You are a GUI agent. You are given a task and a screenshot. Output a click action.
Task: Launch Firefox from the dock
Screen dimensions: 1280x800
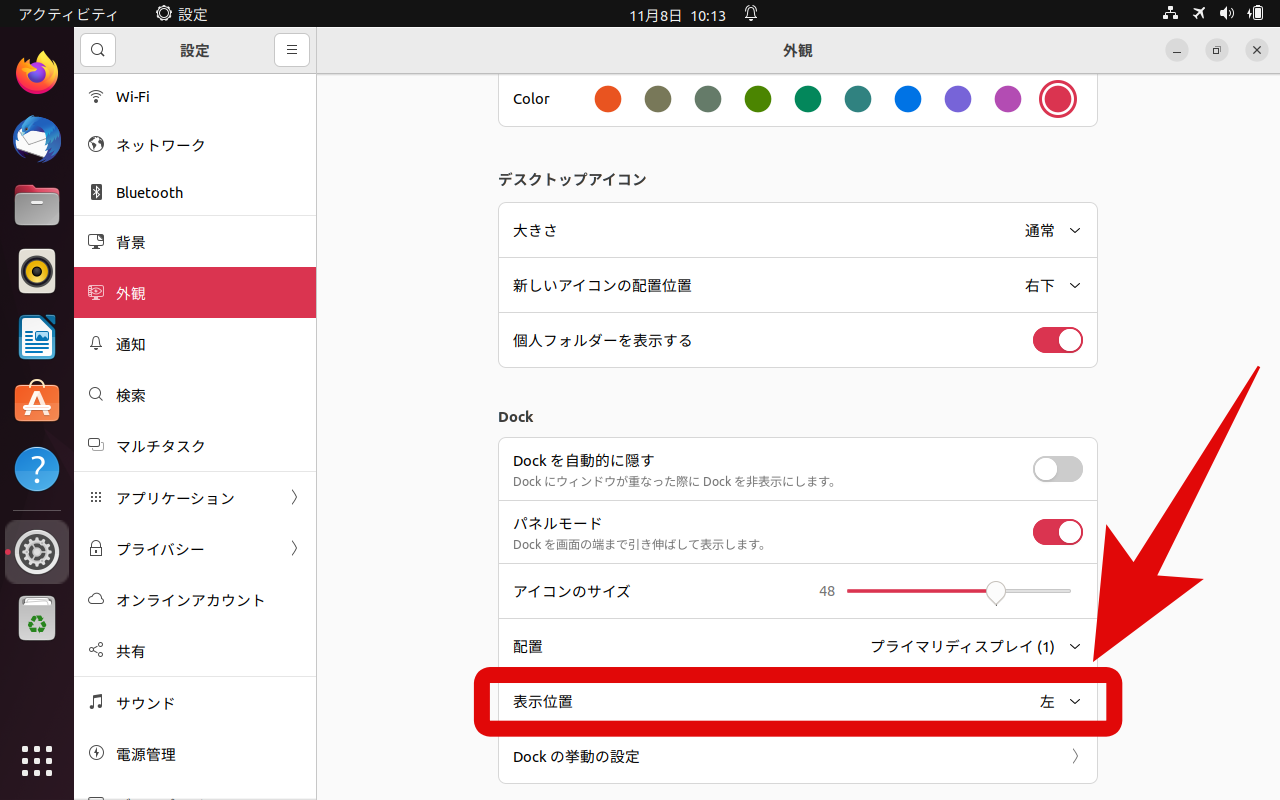[x=36, y=72]
